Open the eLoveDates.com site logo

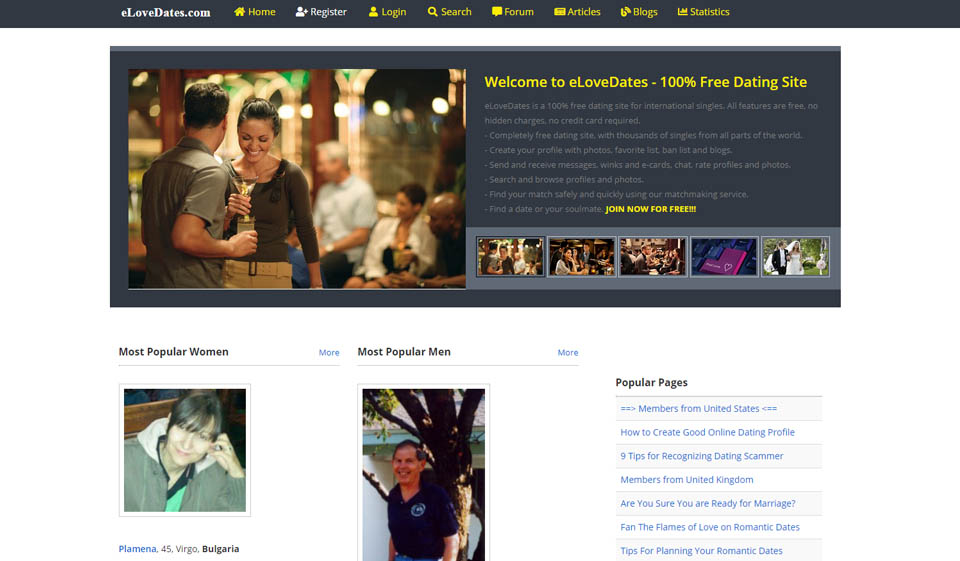coord(166,13)
